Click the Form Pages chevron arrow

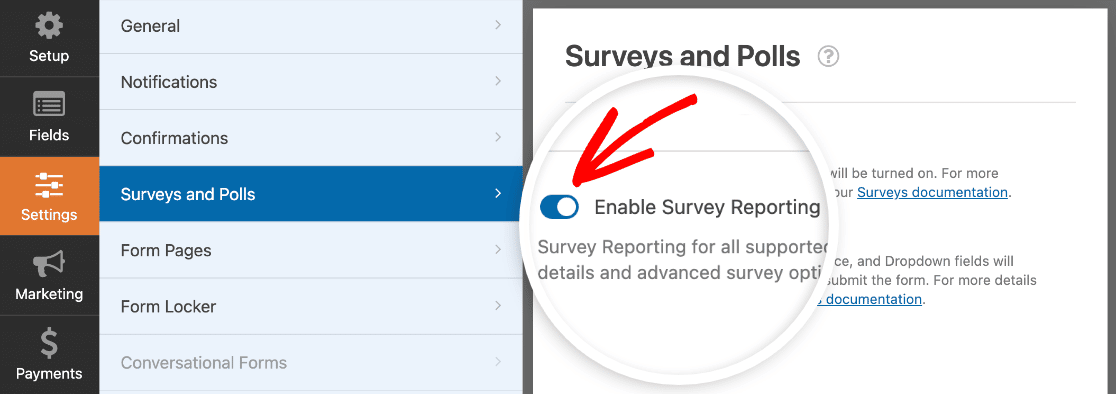498,250
